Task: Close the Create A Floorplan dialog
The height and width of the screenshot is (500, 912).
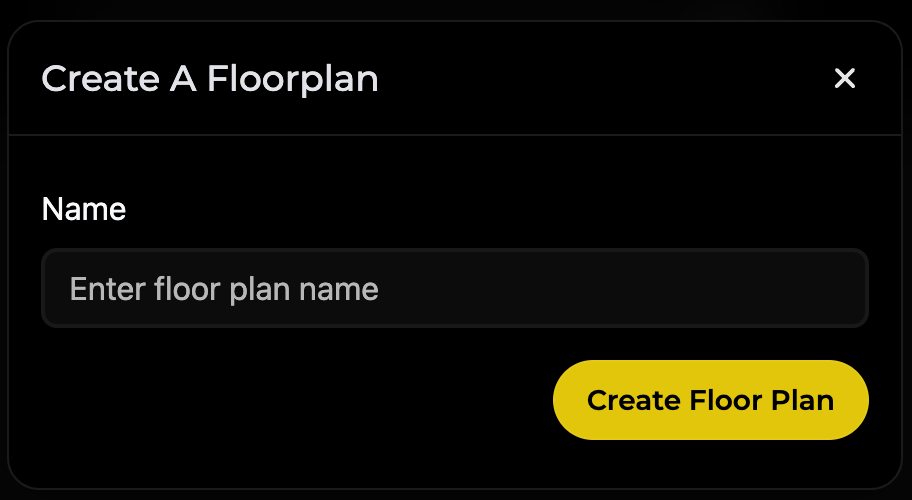Action: 845,78
